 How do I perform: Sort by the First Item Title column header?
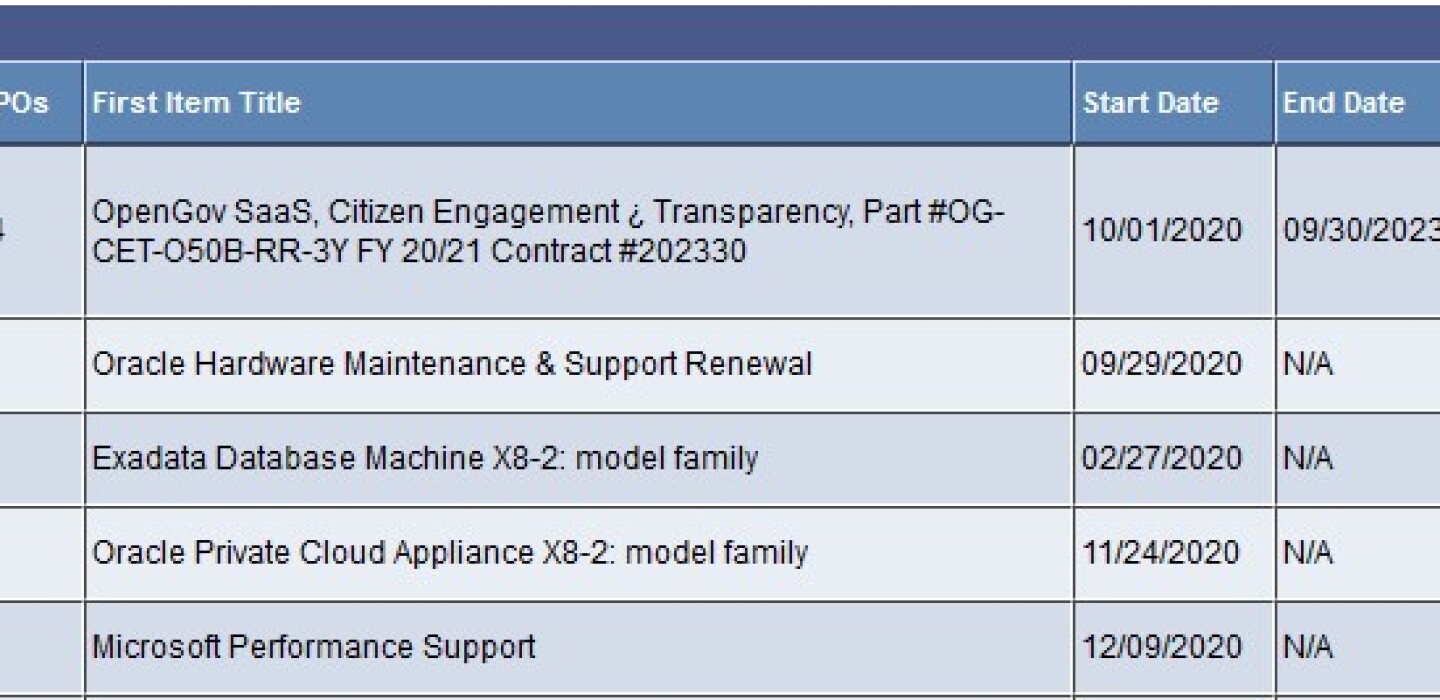(x=196, y=103)
